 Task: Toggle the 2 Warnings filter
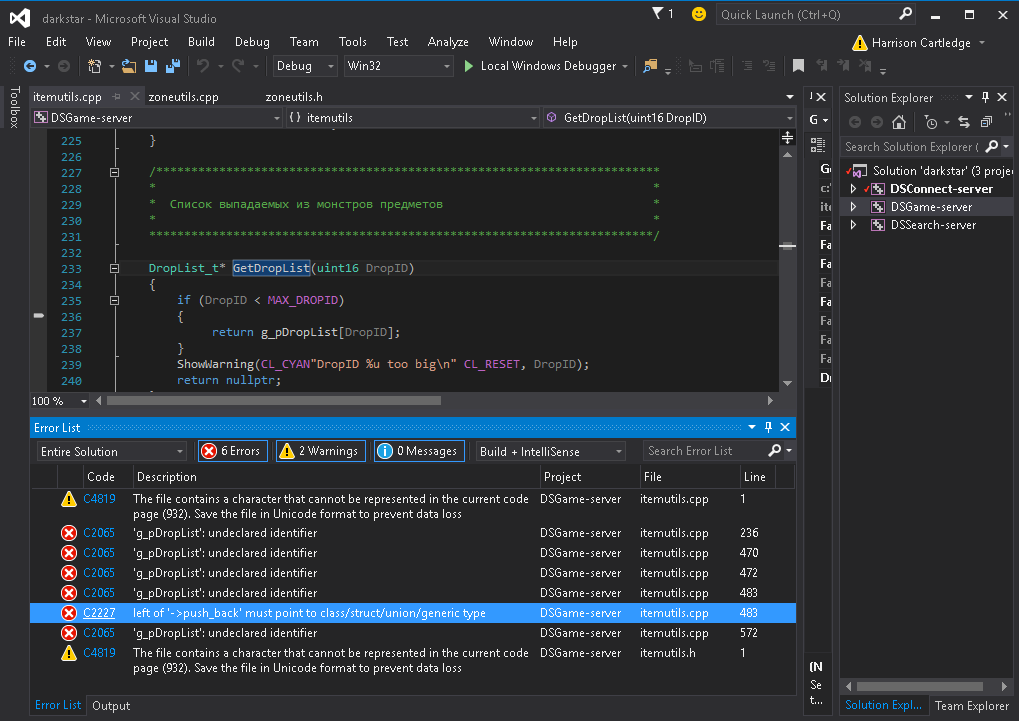click(320, 451)
